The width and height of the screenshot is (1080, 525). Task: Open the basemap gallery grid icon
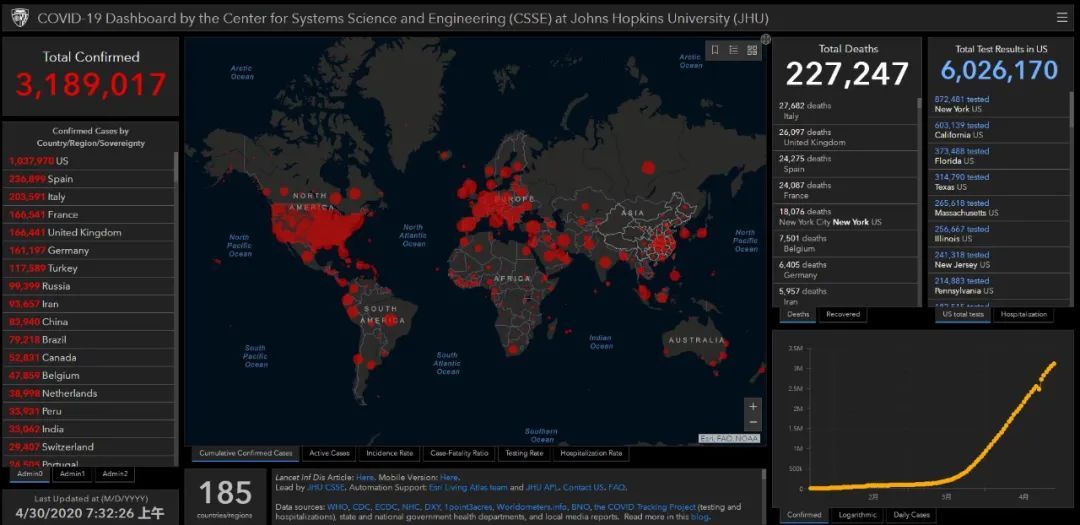[752, 50]
